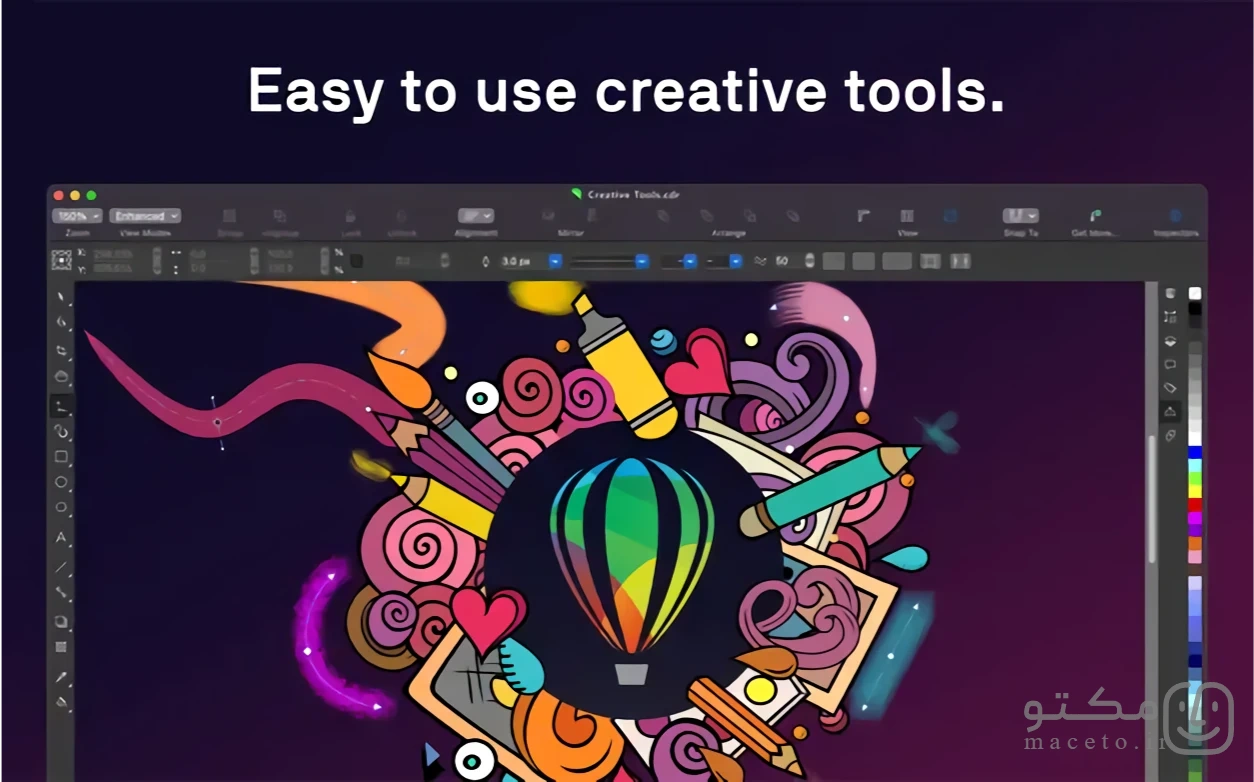
Task: Open the 150% Zoom level dropdown
Action: 77,216
